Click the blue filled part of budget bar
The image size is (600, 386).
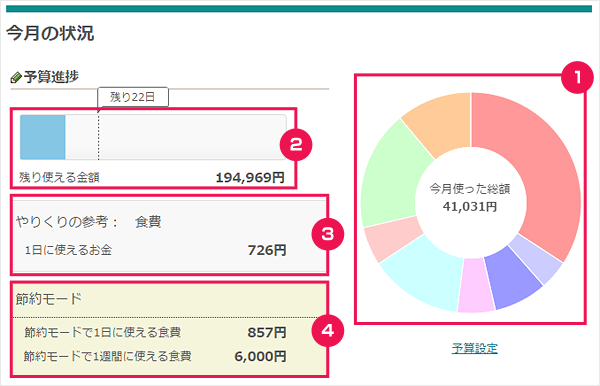click(x=42, y=137)
